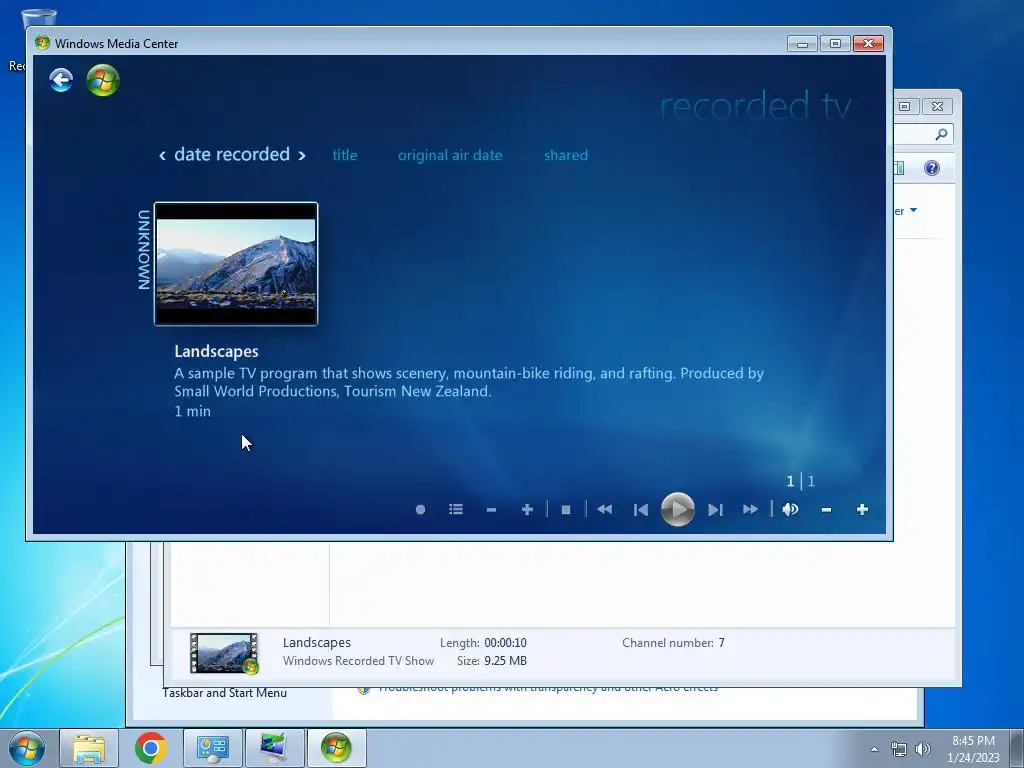Viewport: 1024px width, 768px height.
Task: Select the Landscapes title text
Action: [216, 351]
